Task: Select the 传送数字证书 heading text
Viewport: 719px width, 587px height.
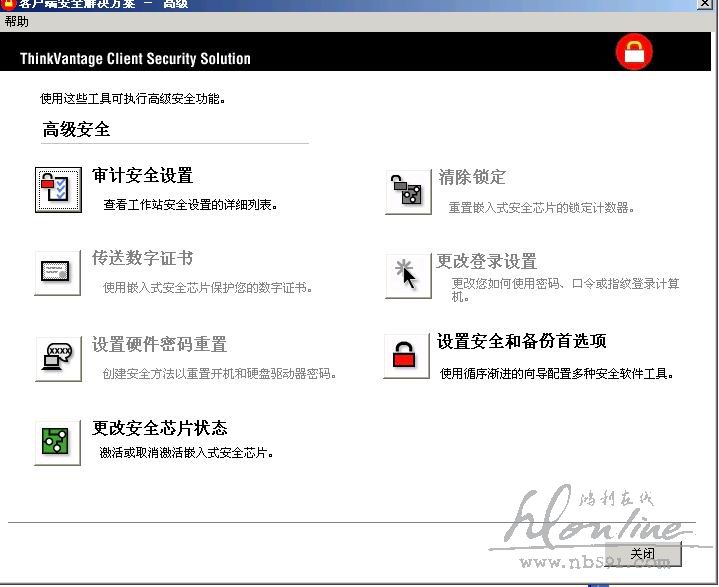Action: 142,259
